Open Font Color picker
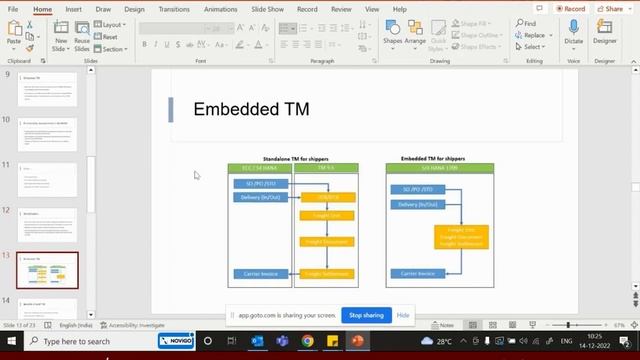 tap(258, 44)
